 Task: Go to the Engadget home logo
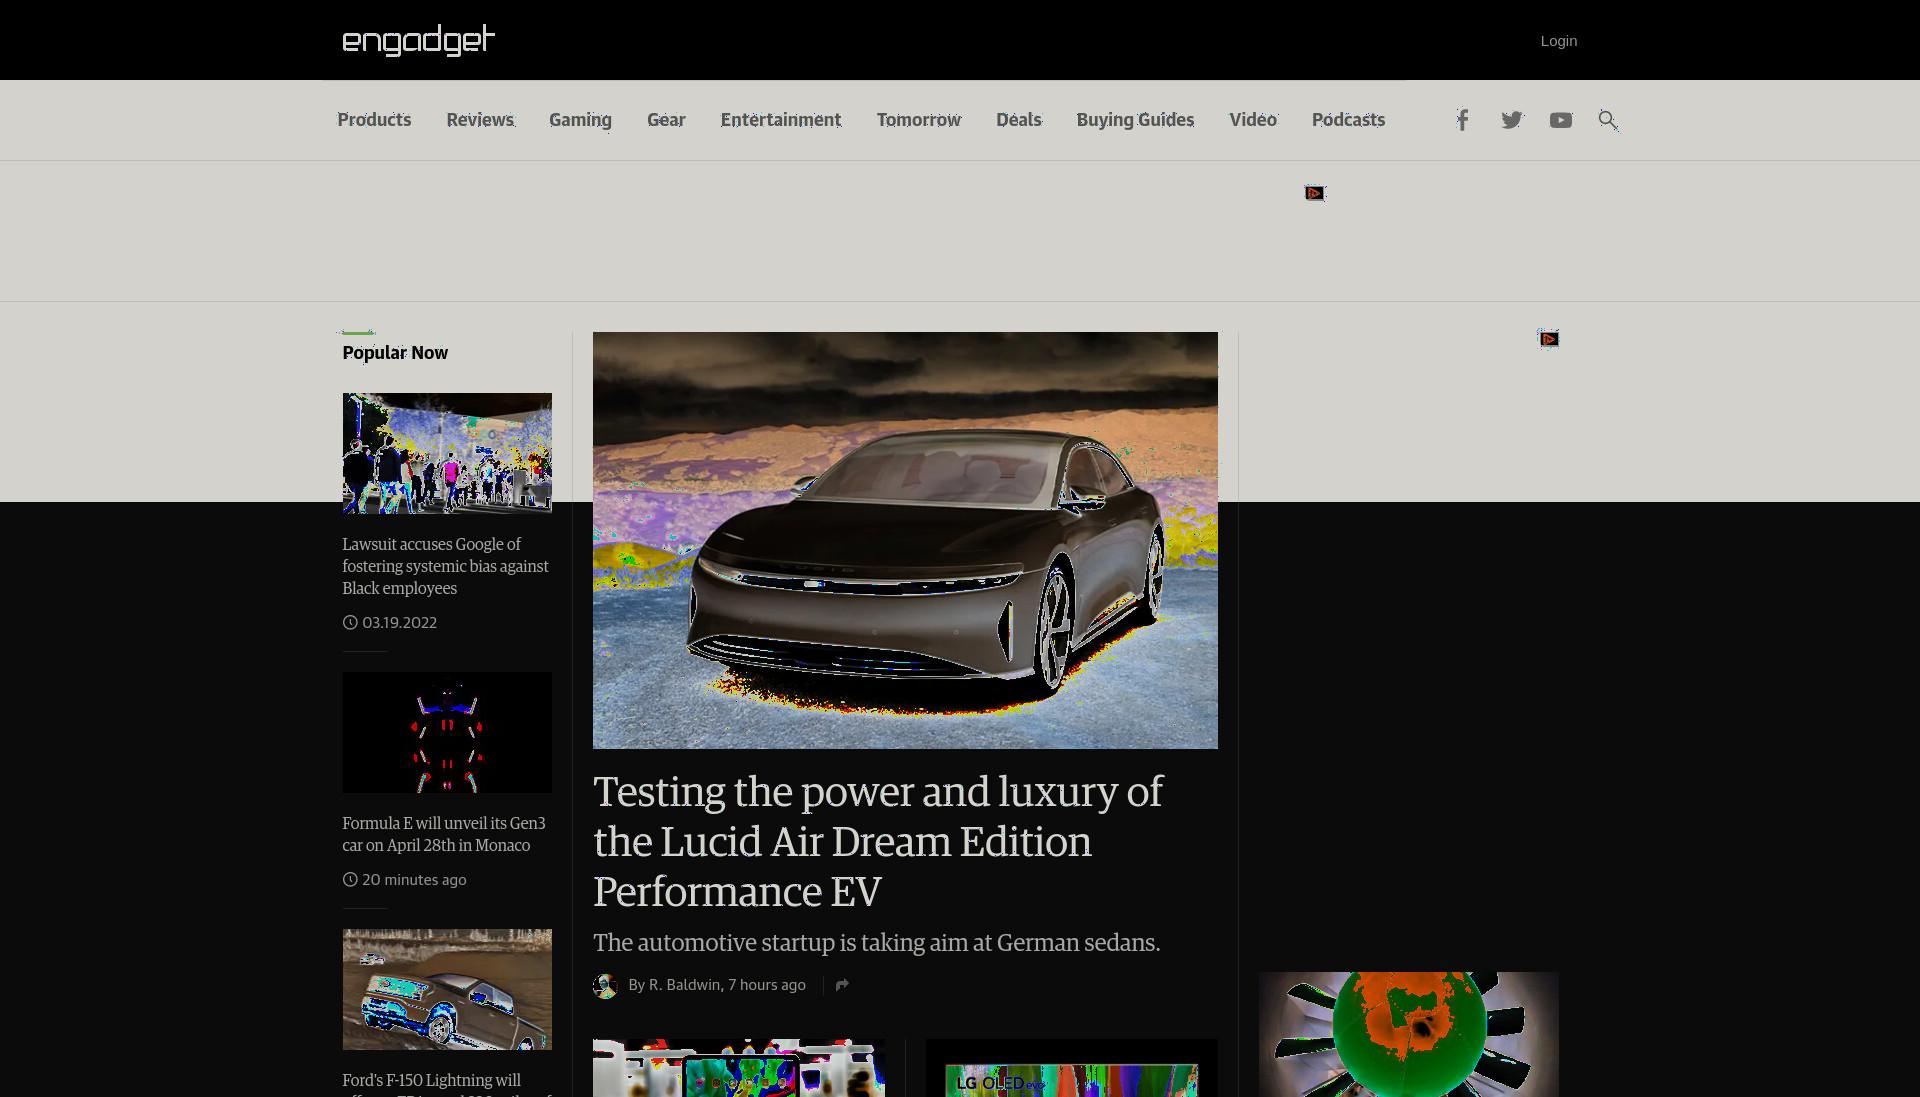[x=418, y=40]
